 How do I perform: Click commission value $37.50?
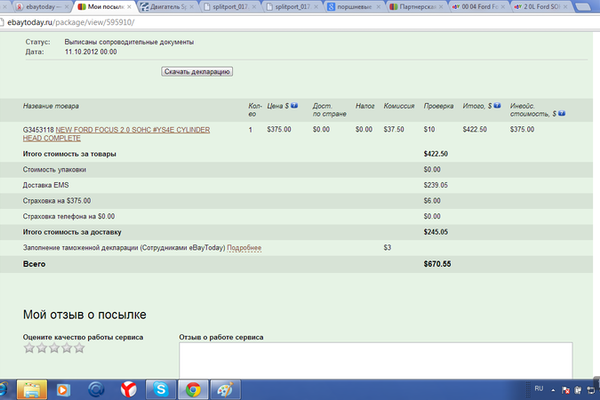tap(394, 129)
